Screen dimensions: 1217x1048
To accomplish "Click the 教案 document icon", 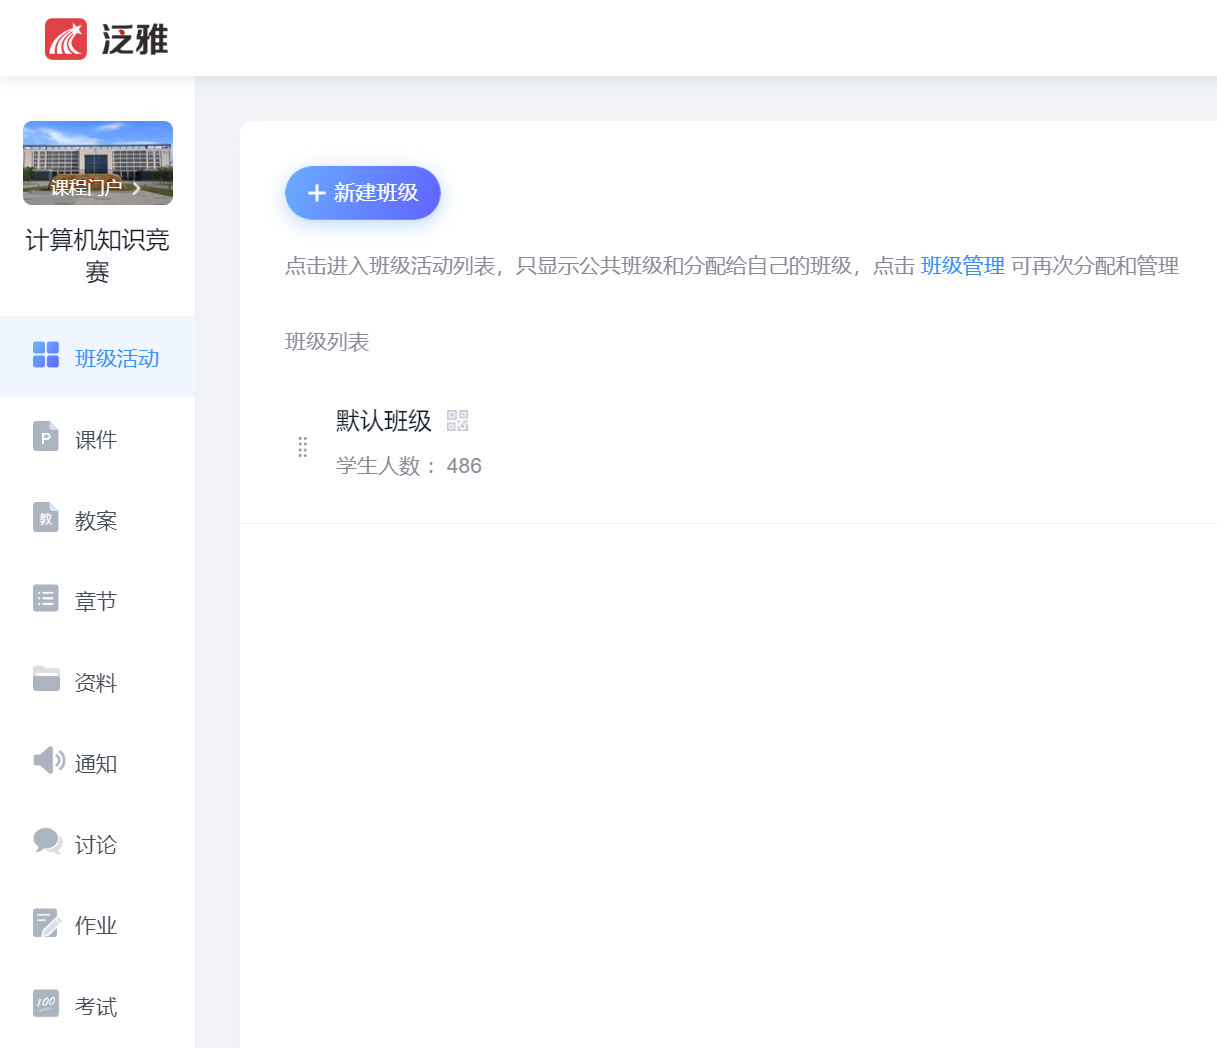I will coord(46,518).
